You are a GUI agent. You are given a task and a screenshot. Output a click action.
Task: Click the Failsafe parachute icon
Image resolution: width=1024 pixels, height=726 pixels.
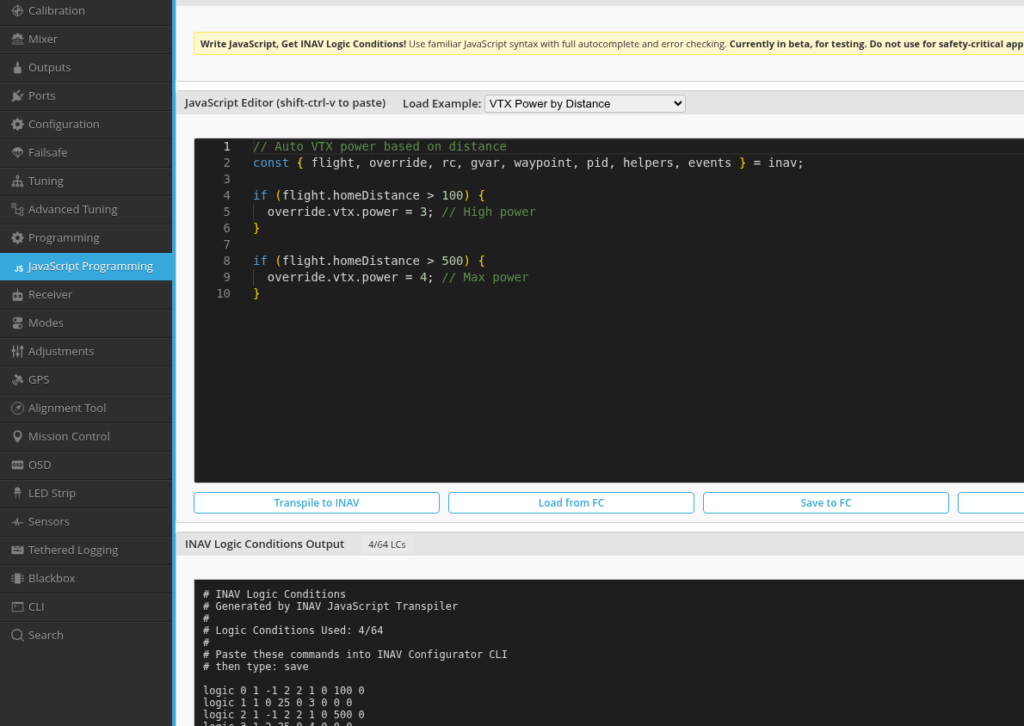[18, 153]
